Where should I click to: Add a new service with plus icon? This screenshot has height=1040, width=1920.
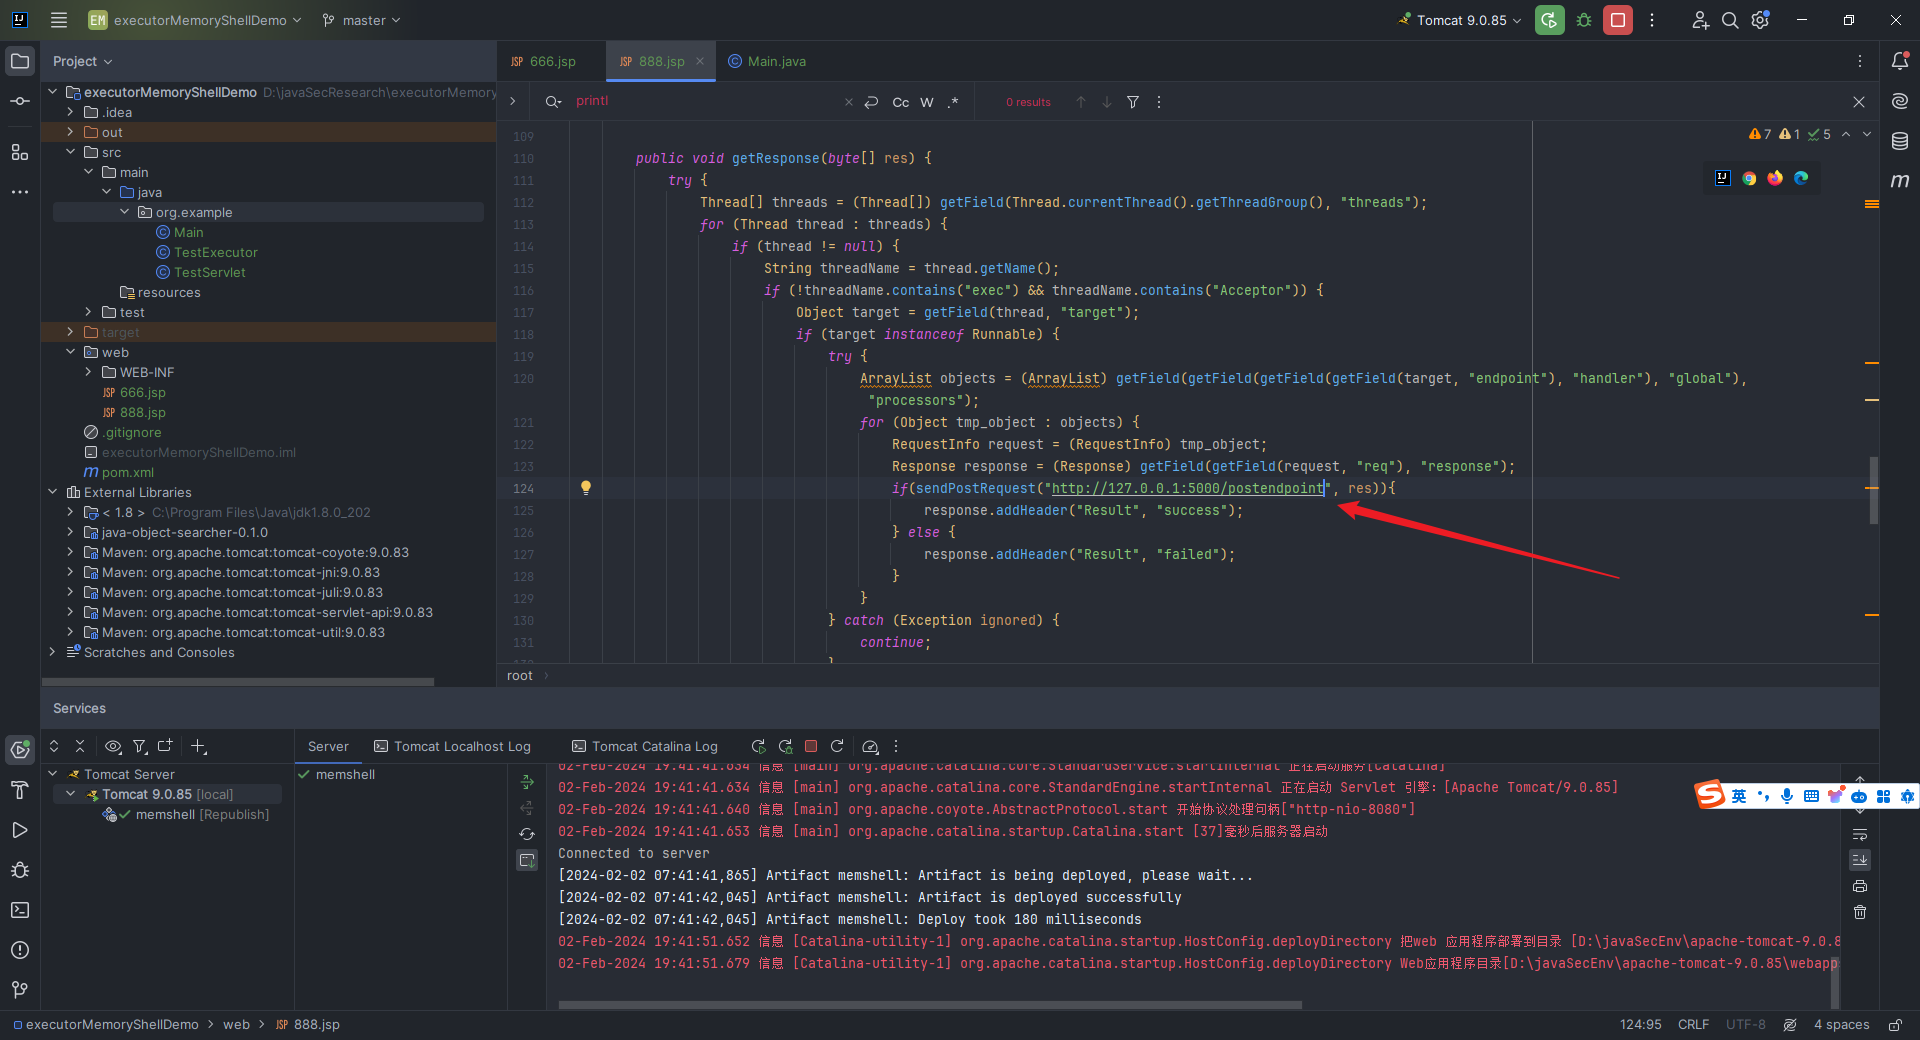199,746
